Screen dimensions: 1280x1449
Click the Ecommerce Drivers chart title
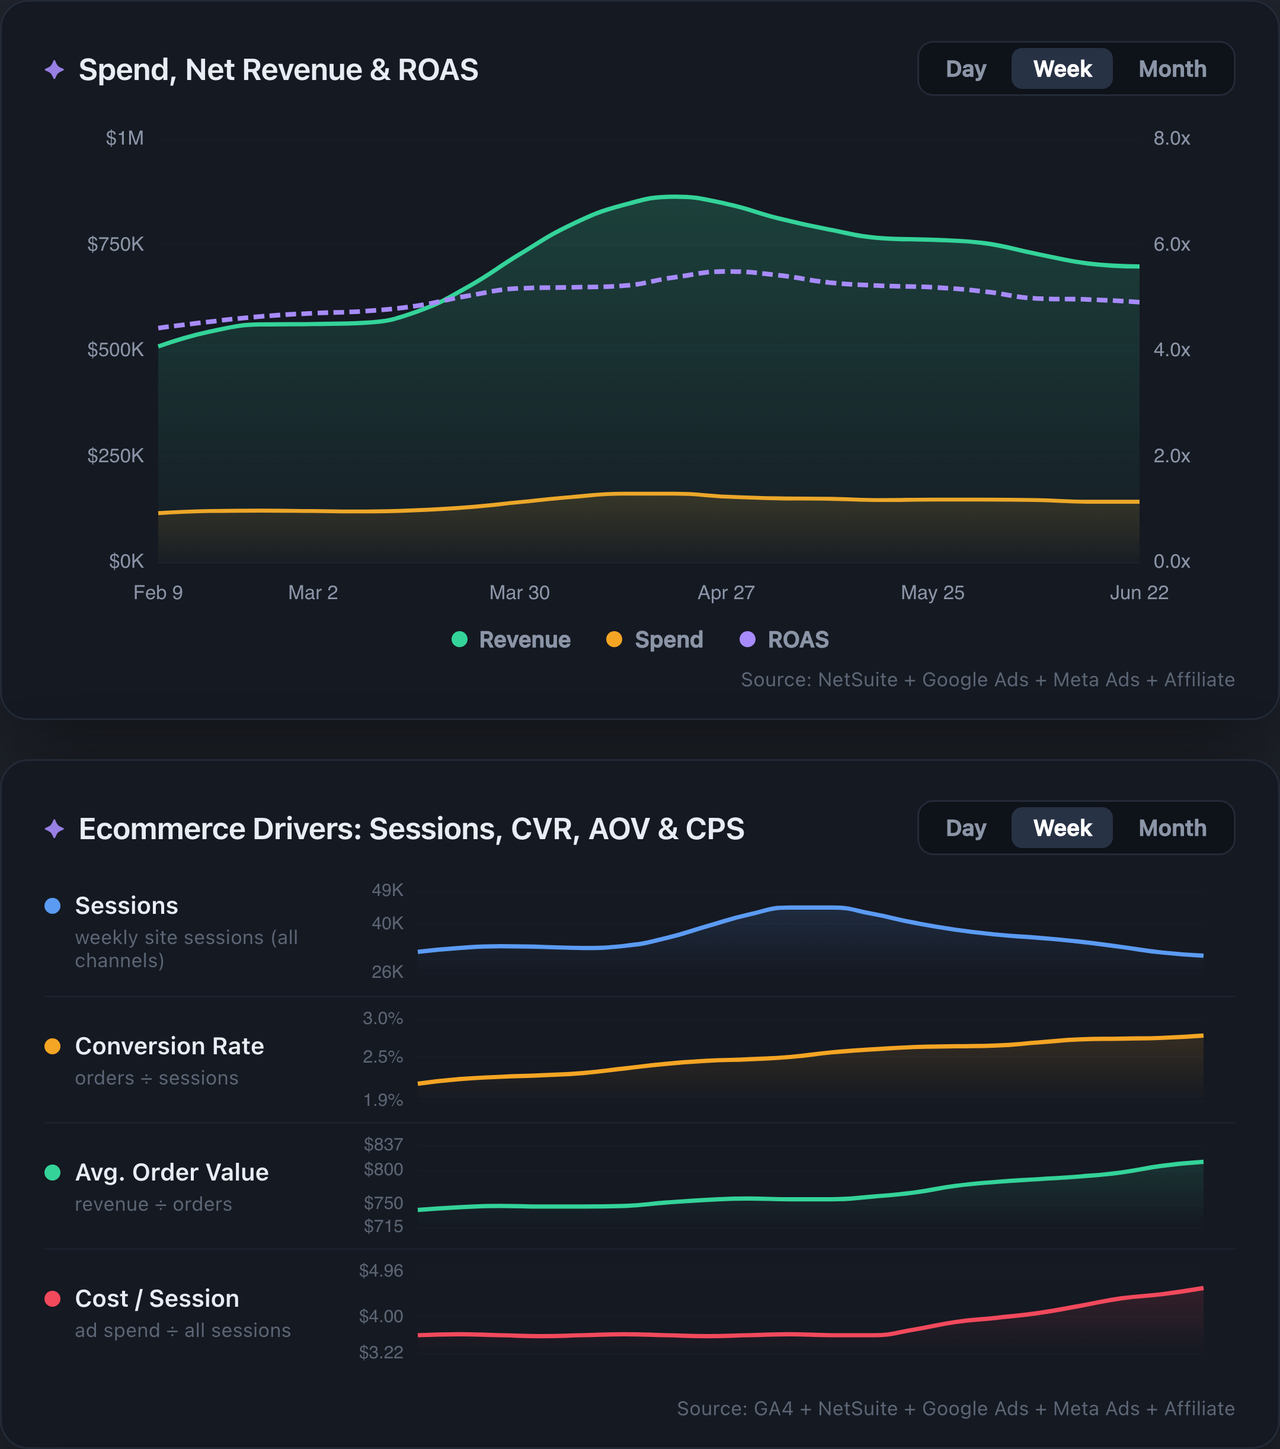[411, 829]
